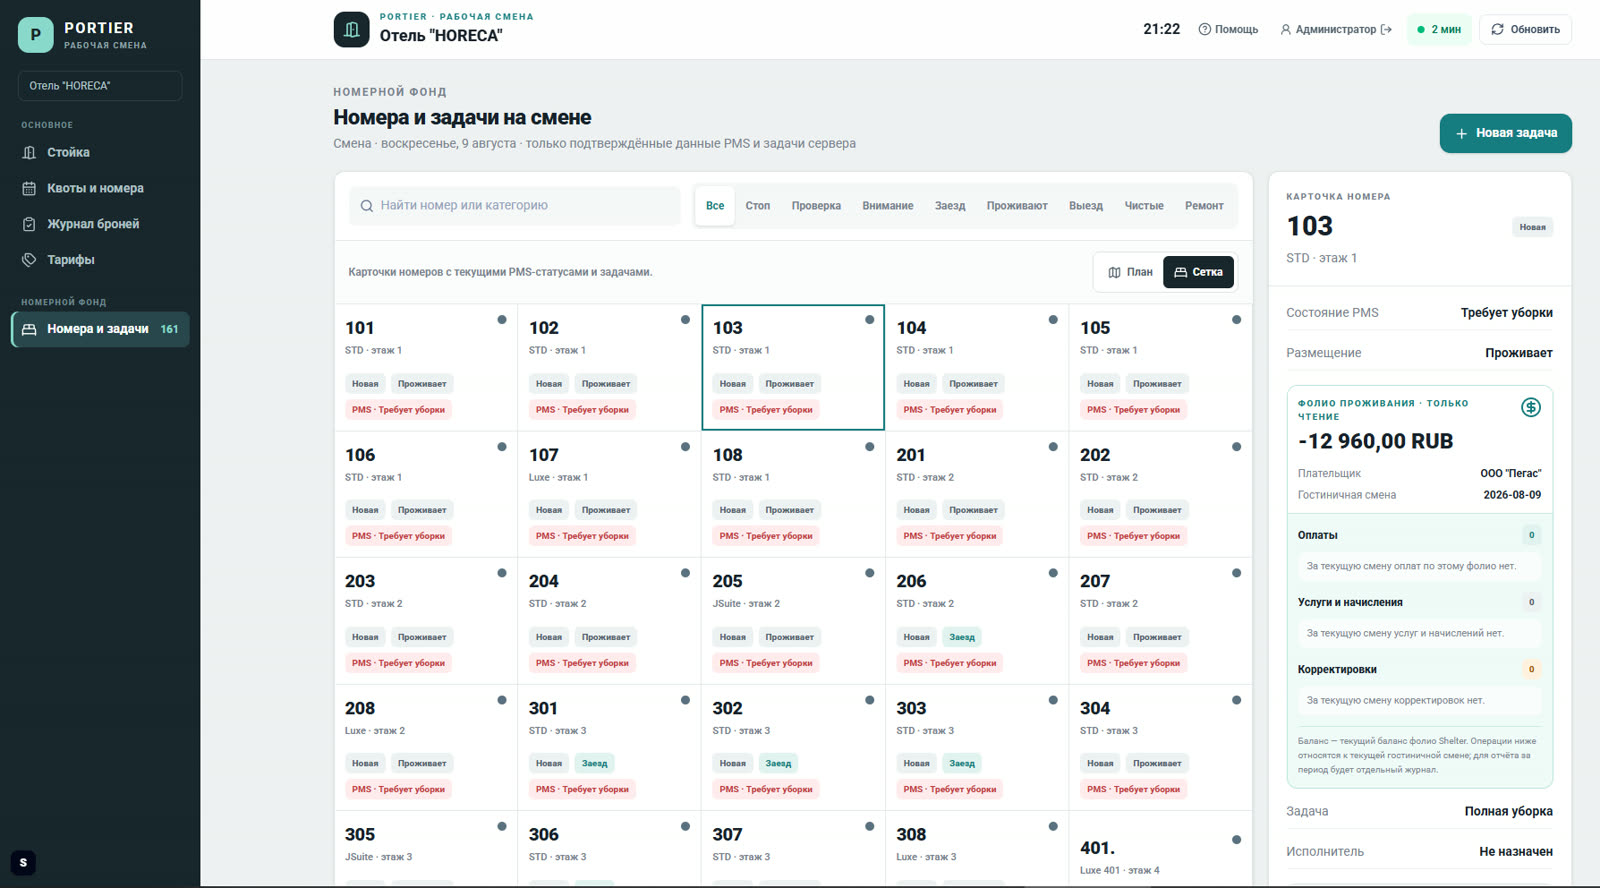Click the Журнал броней clipboard icon
This screenshot has height=888, width=1600.
coord(29,224)
